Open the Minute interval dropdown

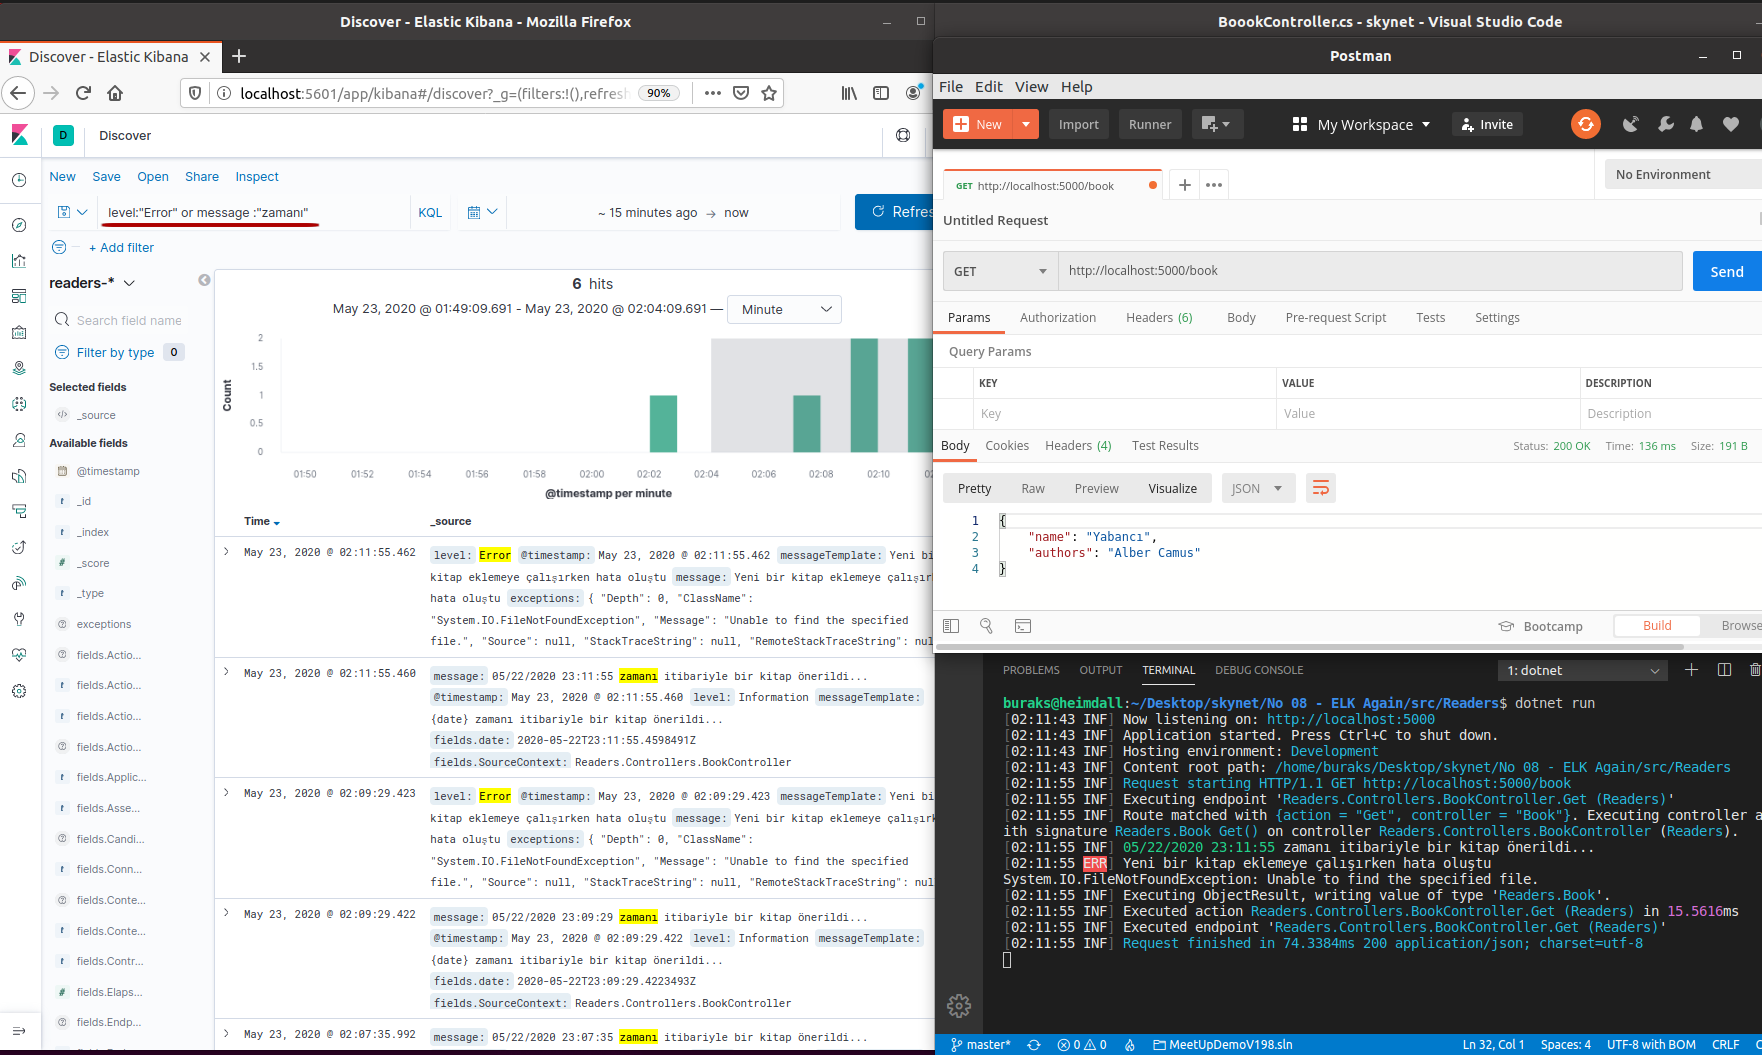pyautogui.click(x=785, y=310)
